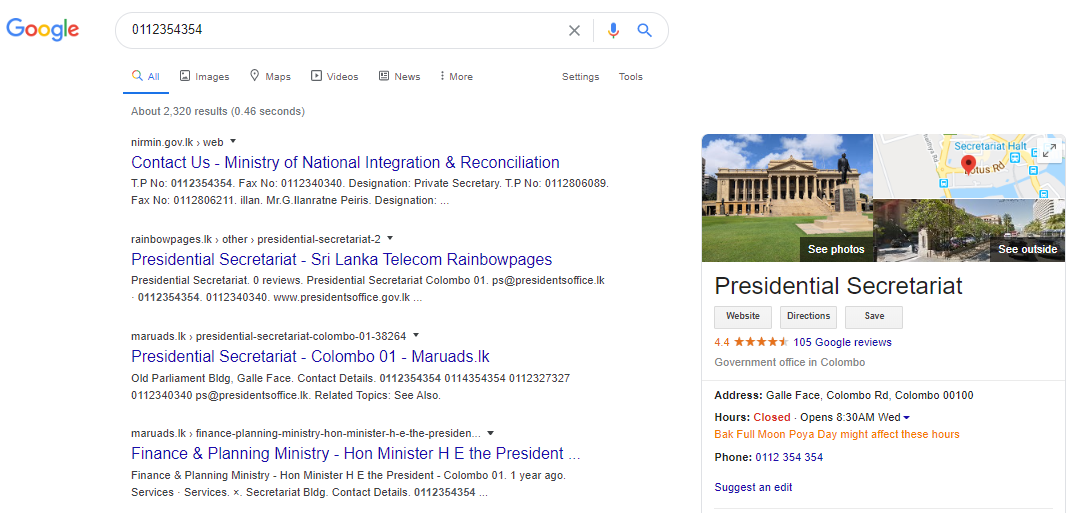This screenshot has width=1076, height=513.
Task: Open the map thumbnail
Action: [x=970, y=166]
